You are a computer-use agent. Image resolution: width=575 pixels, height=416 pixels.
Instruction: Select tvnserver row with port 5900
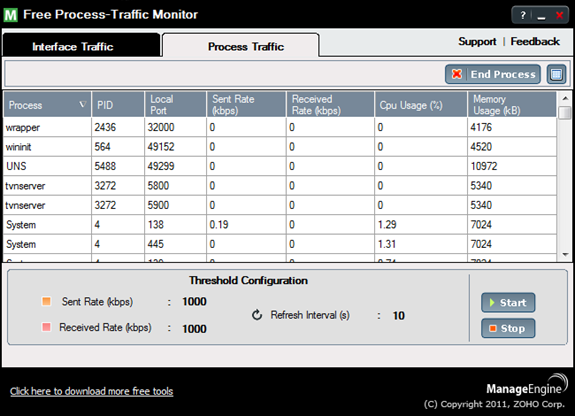click(280, 205)
